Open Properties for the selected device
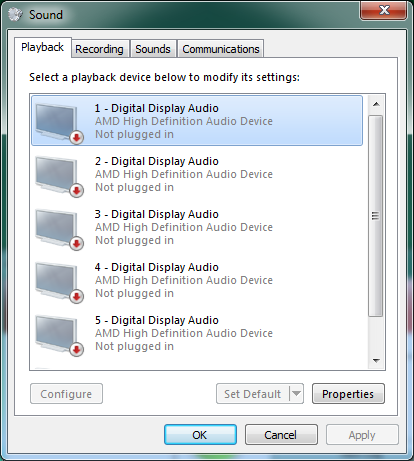Viewport: 414px width, 461px height. point(348,394)
